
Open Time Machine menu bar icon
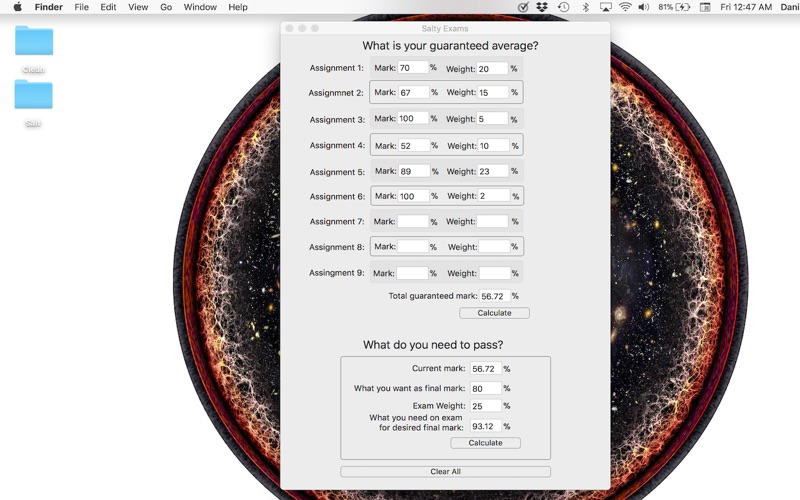click(563, 7)
